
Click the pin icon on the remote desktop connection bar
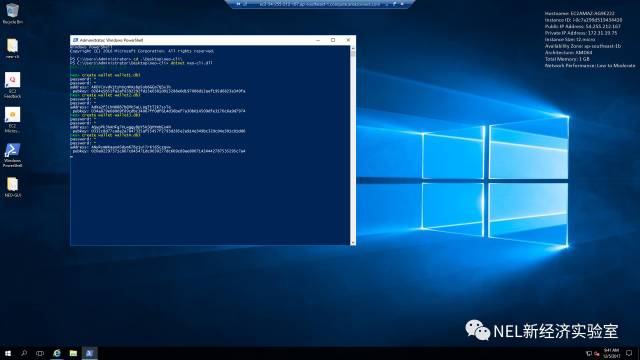239,4
